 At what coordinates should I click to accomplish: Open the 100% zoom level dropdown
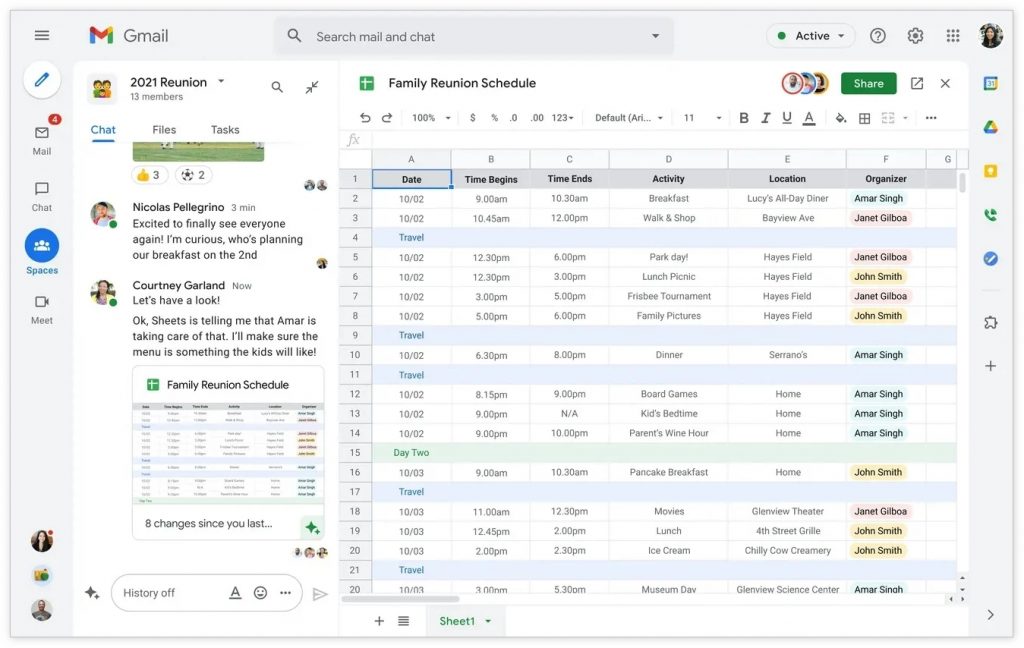pos(430,118)
